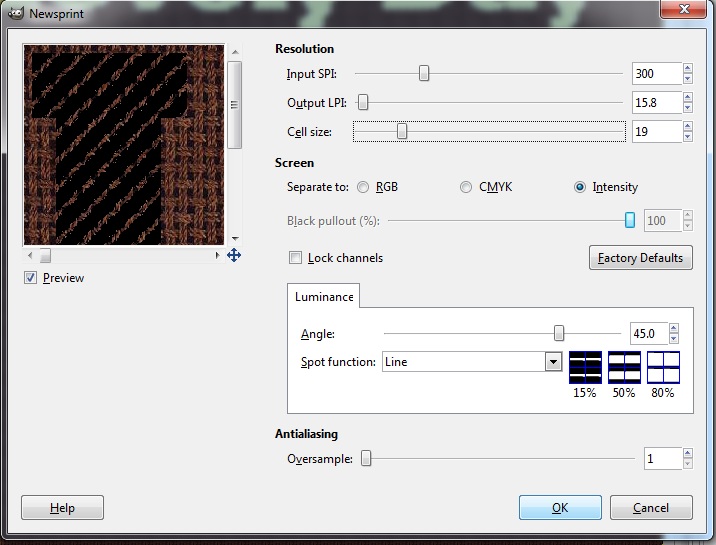Click the preview navigation cross-arrows icon

coord(234,255)
